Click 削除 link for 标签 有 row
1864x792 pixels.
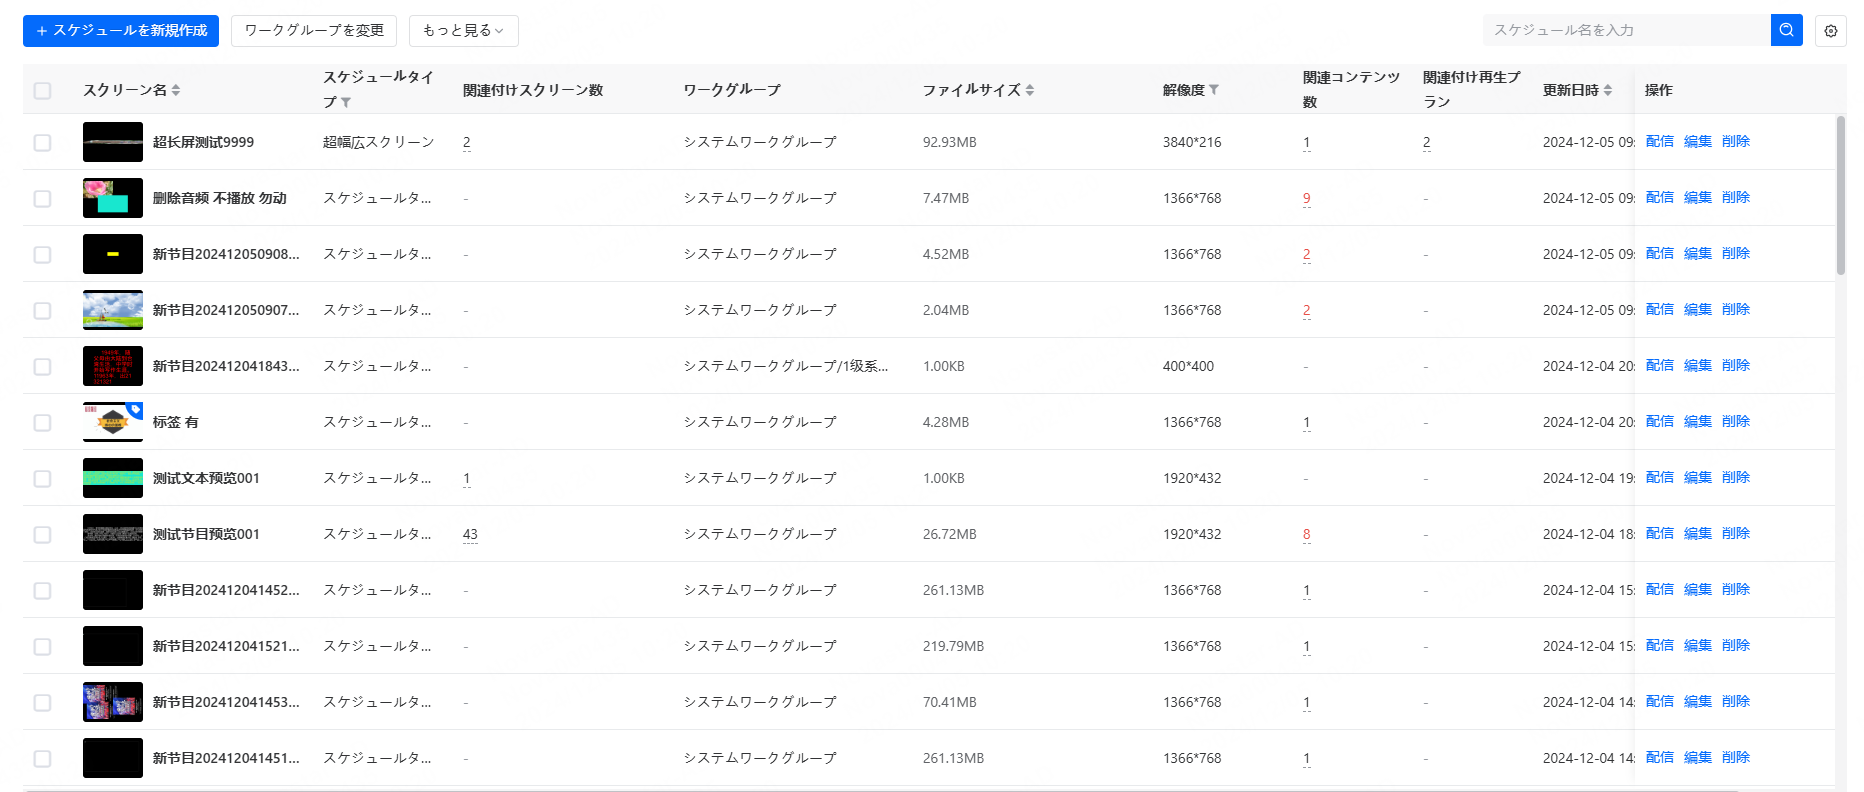(1735, 422)
